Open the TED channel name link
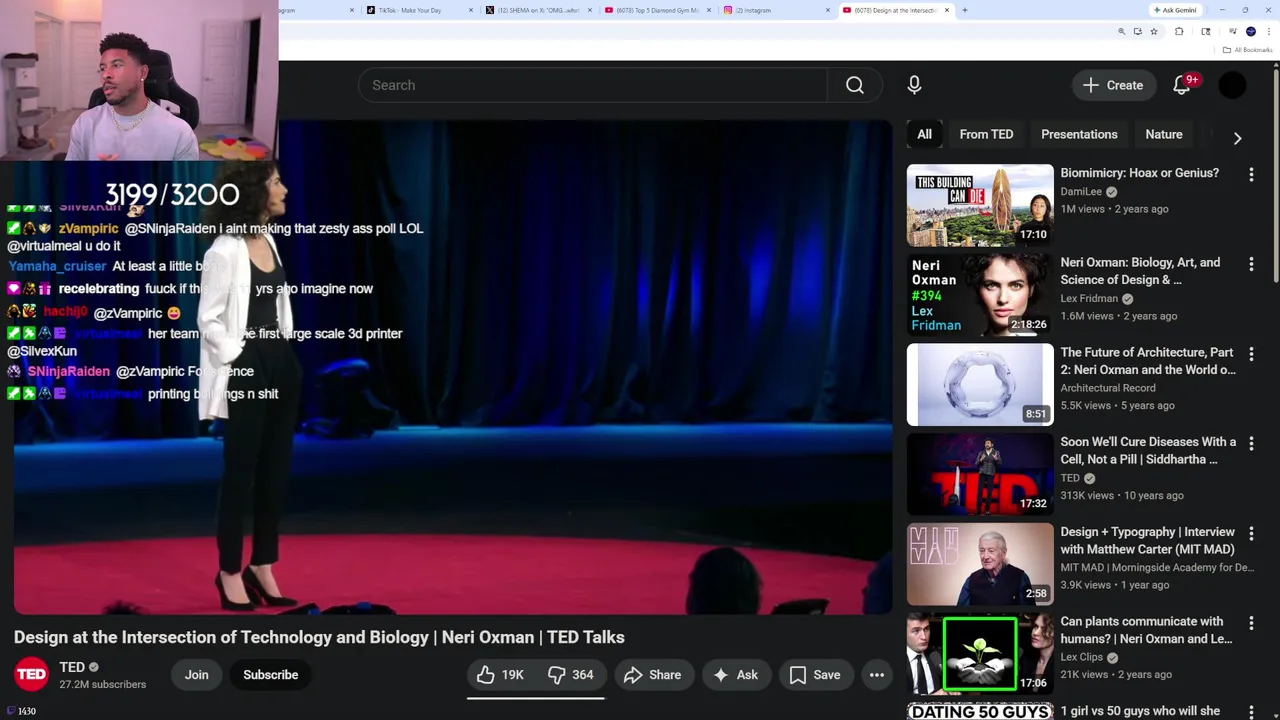 [x=72, y=667]
